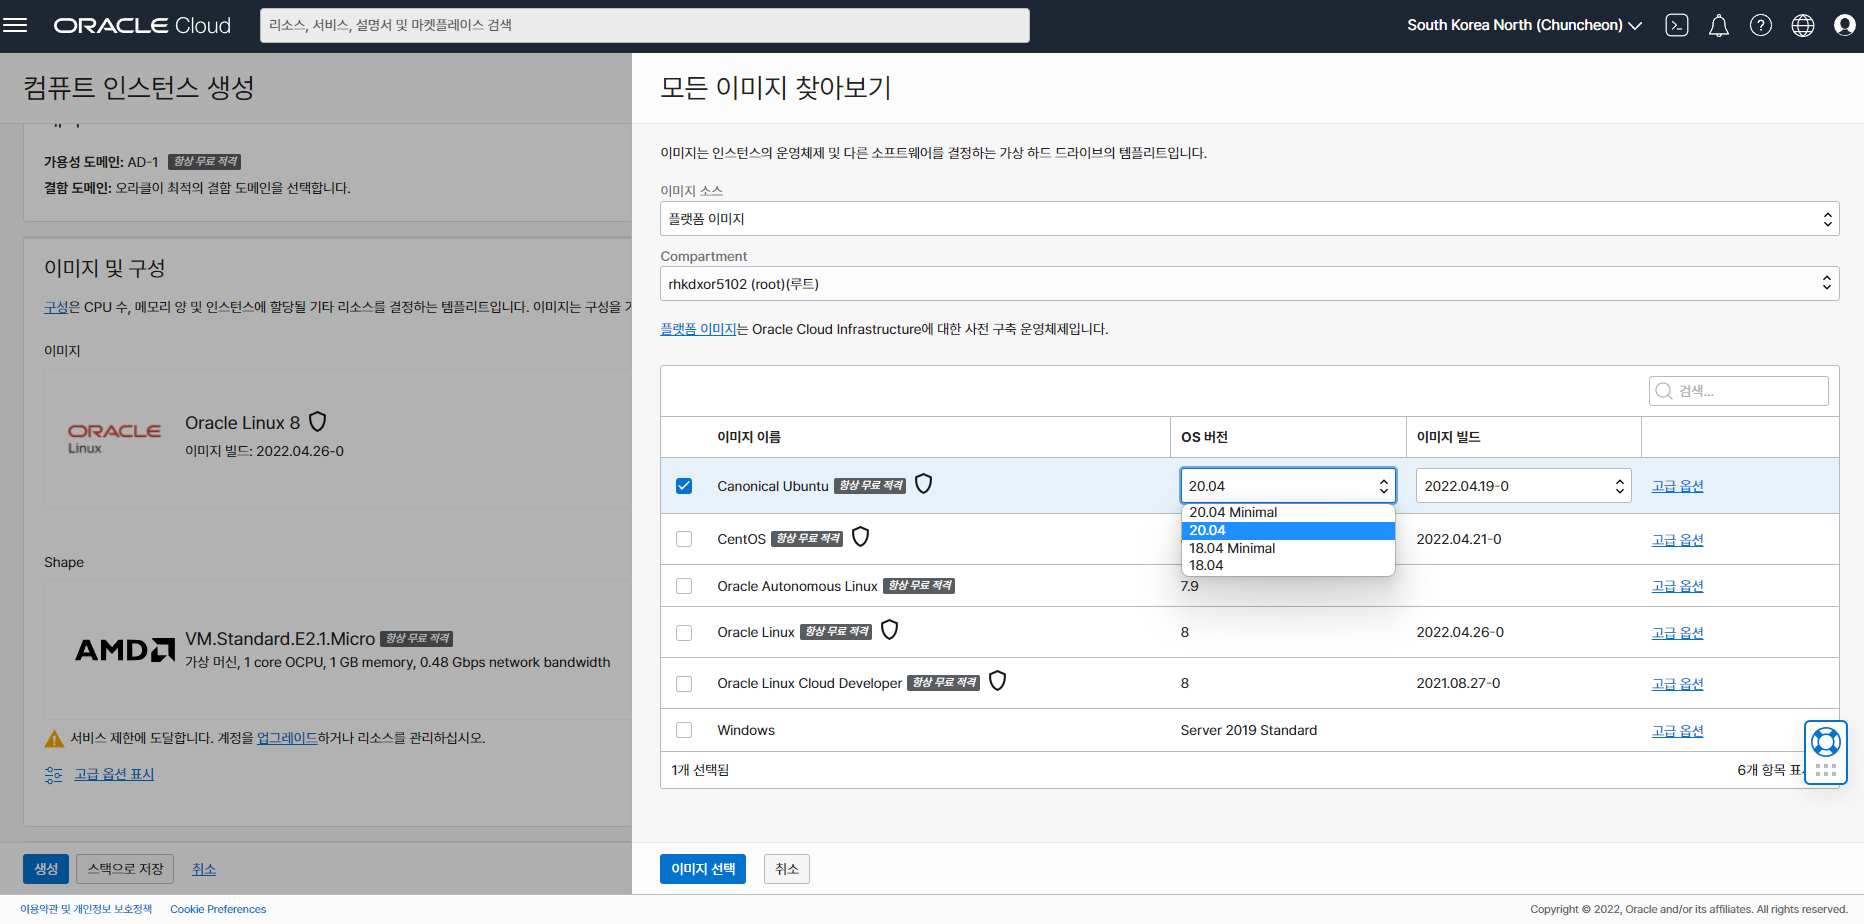Open 고급 옵션 link for Oracle Linux Cloud Developer

pyautogui.click(x=1677, y=684)
